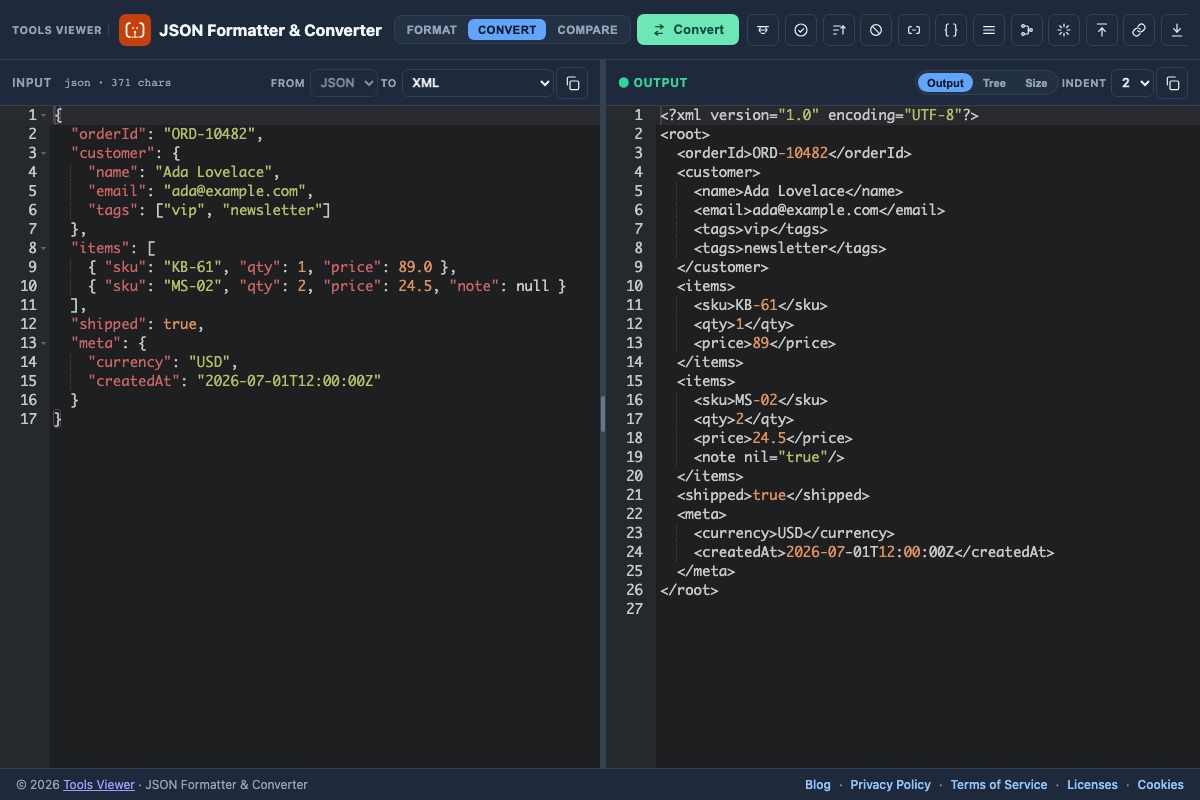This screenshot has width=1200, height=800.
Task: Open the Licenses footer link
Action: (x=1092, y=785)
